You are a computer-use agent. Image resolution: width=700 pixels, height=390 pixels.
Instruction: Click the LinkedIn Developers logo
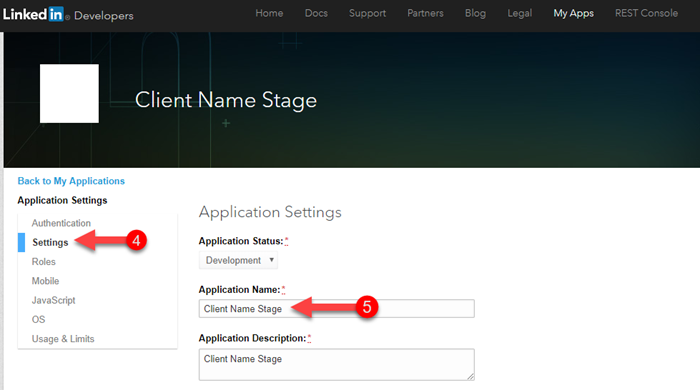(68, 15)
